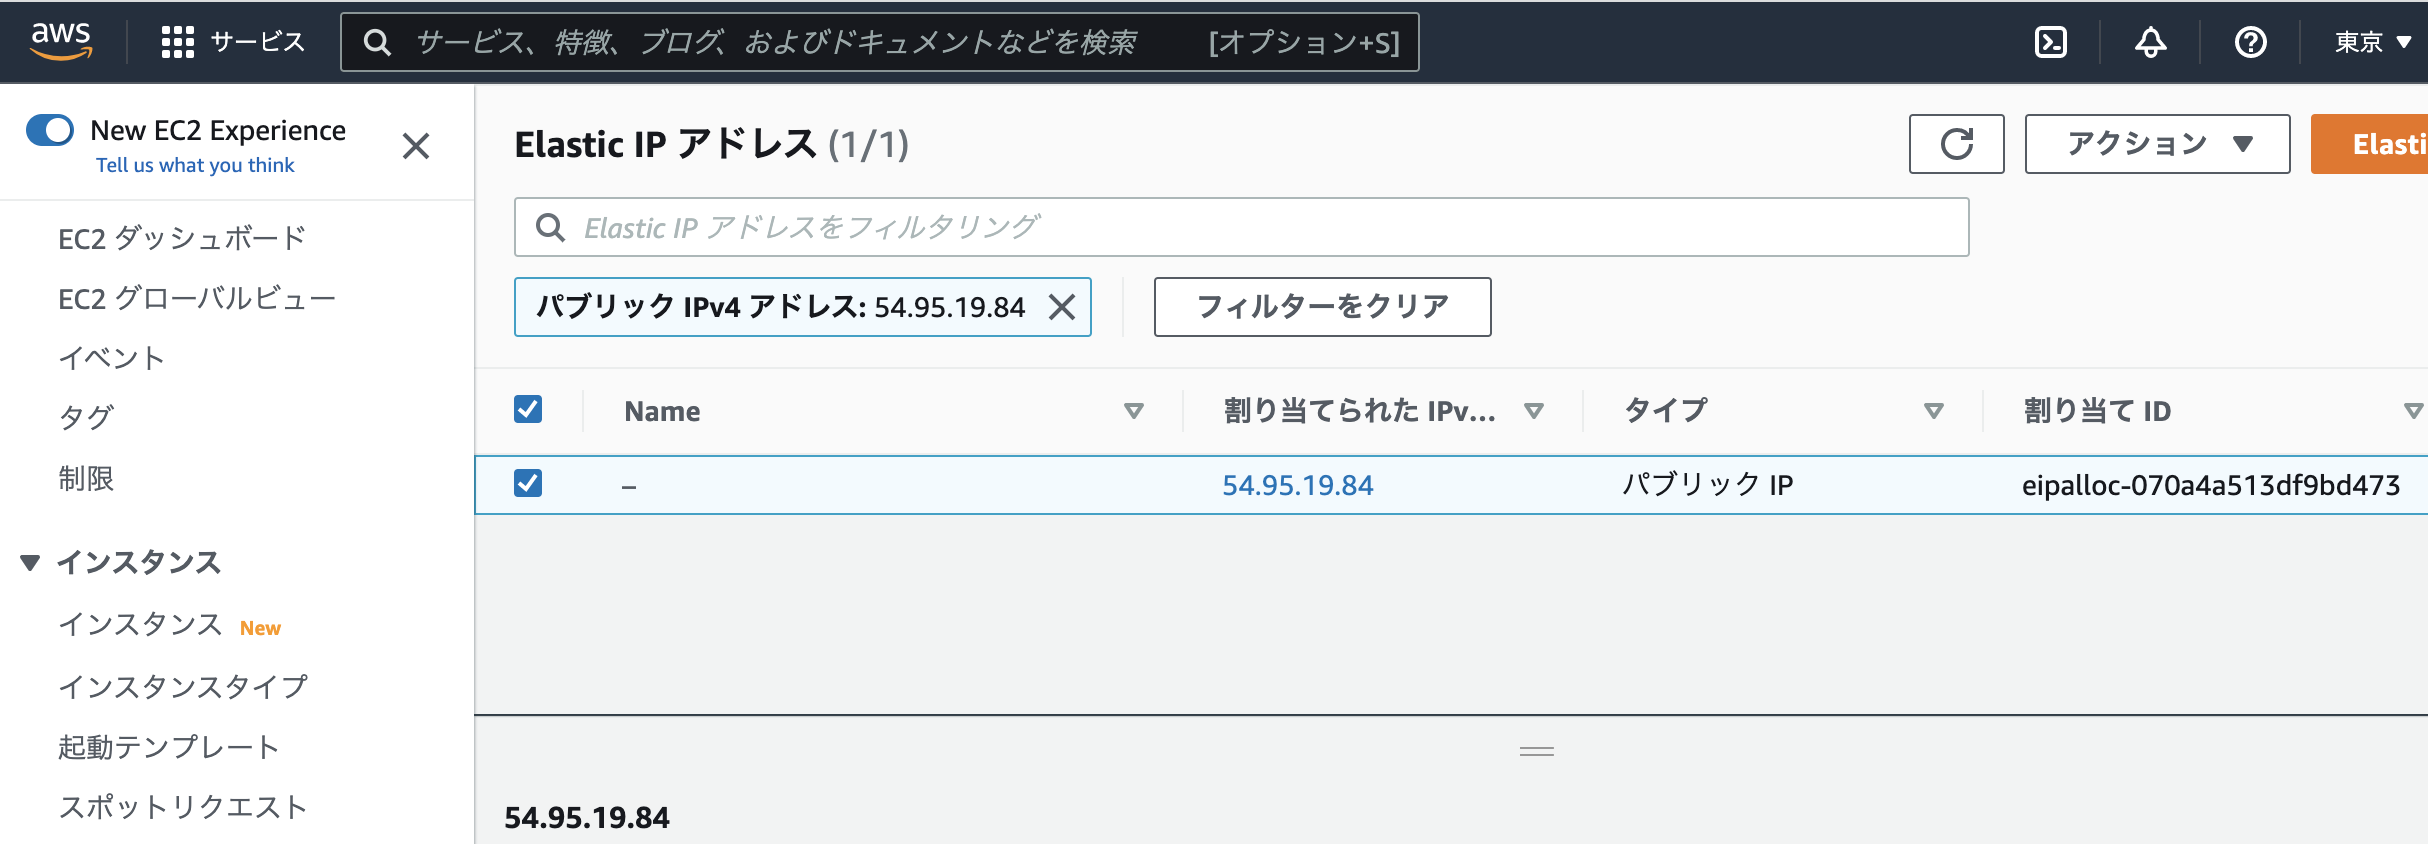
Task: Uncheck the 54.95.19.84 row checkbox
Action: [528, 483]
